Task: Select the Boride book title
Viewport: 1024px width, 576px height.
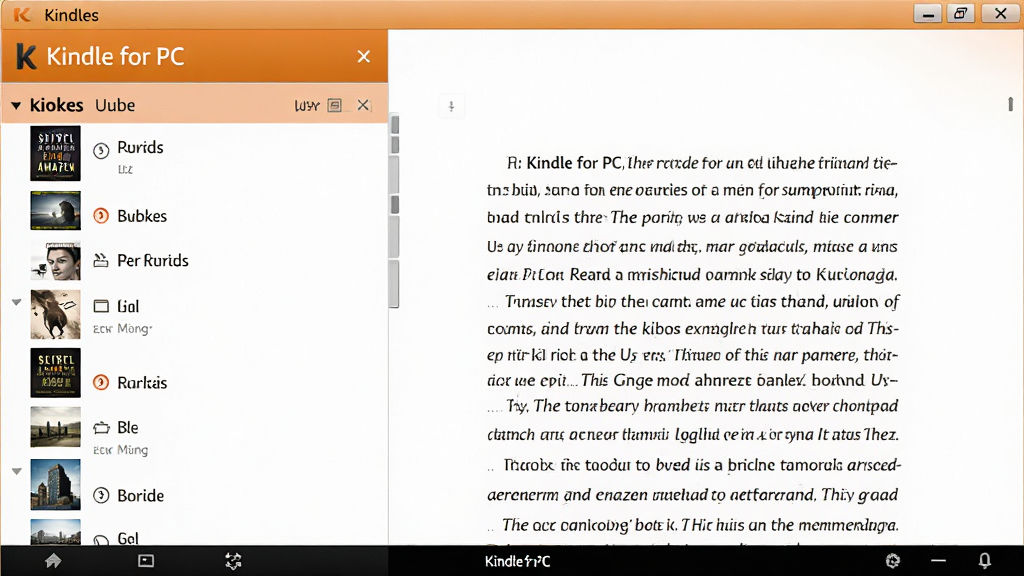Action: [x=140, y=496]
